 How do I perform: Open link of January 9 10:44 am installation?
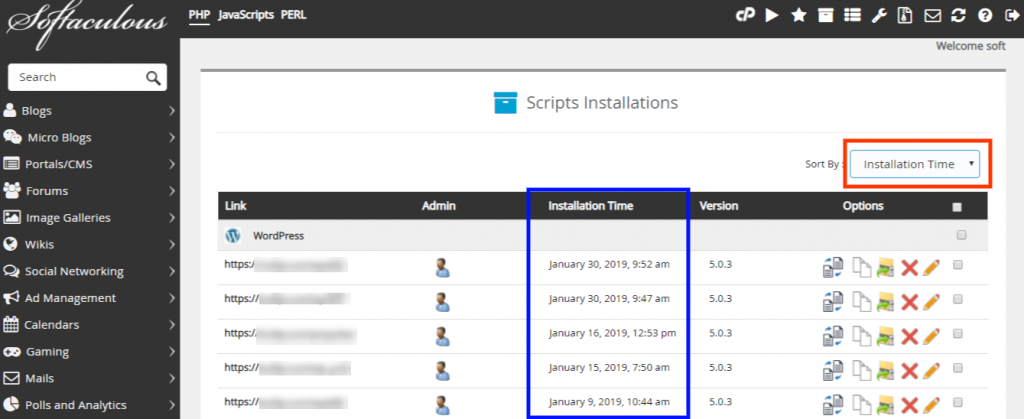coord(287,402)
